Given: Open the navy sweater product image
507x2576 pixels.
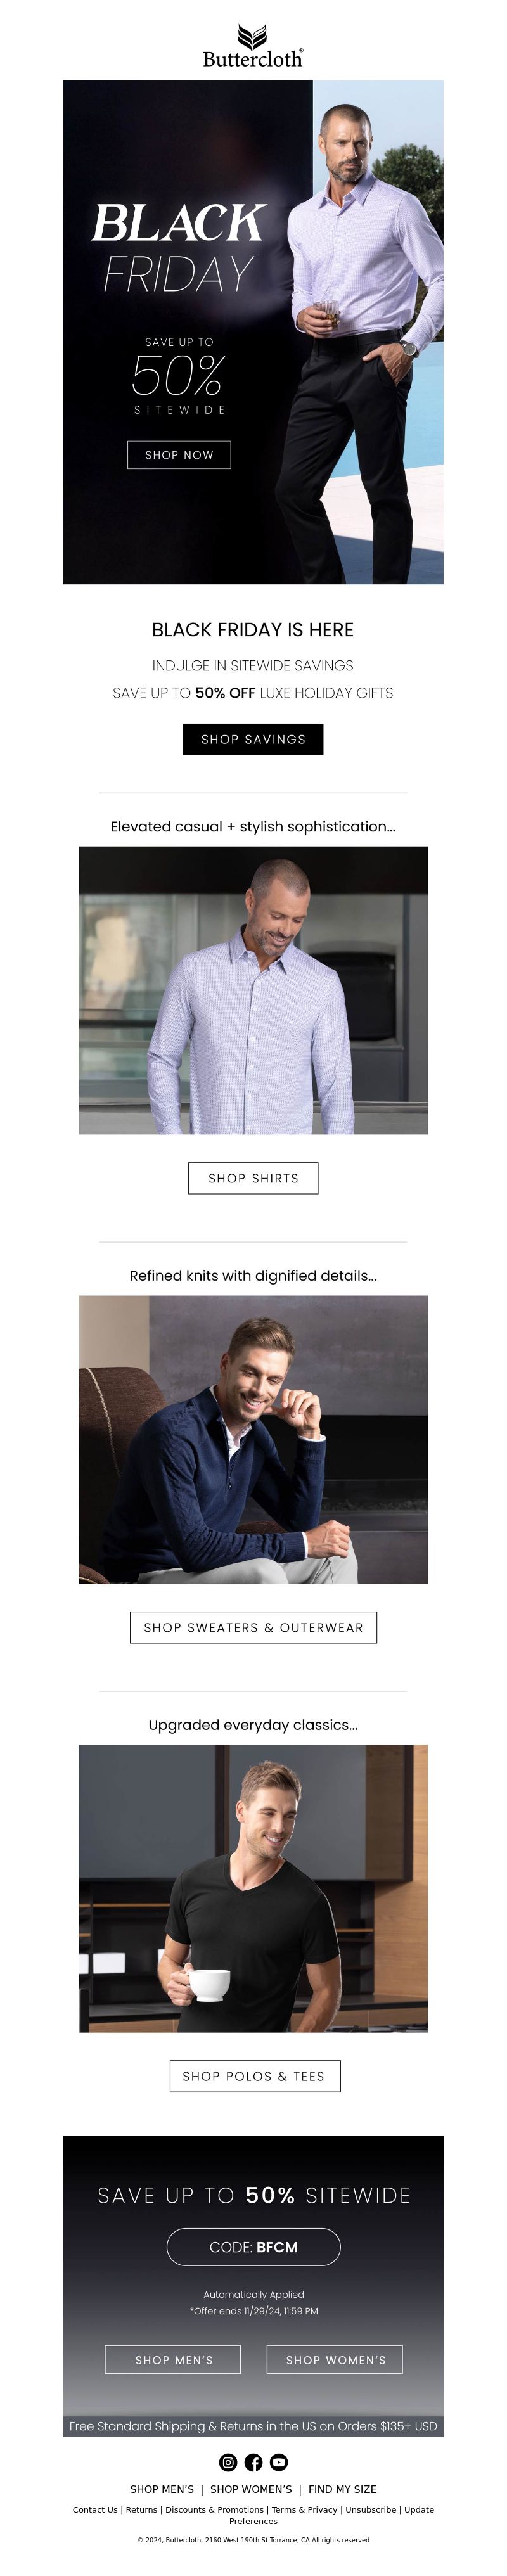Looking at the screenshot, I should [253, 1439].
